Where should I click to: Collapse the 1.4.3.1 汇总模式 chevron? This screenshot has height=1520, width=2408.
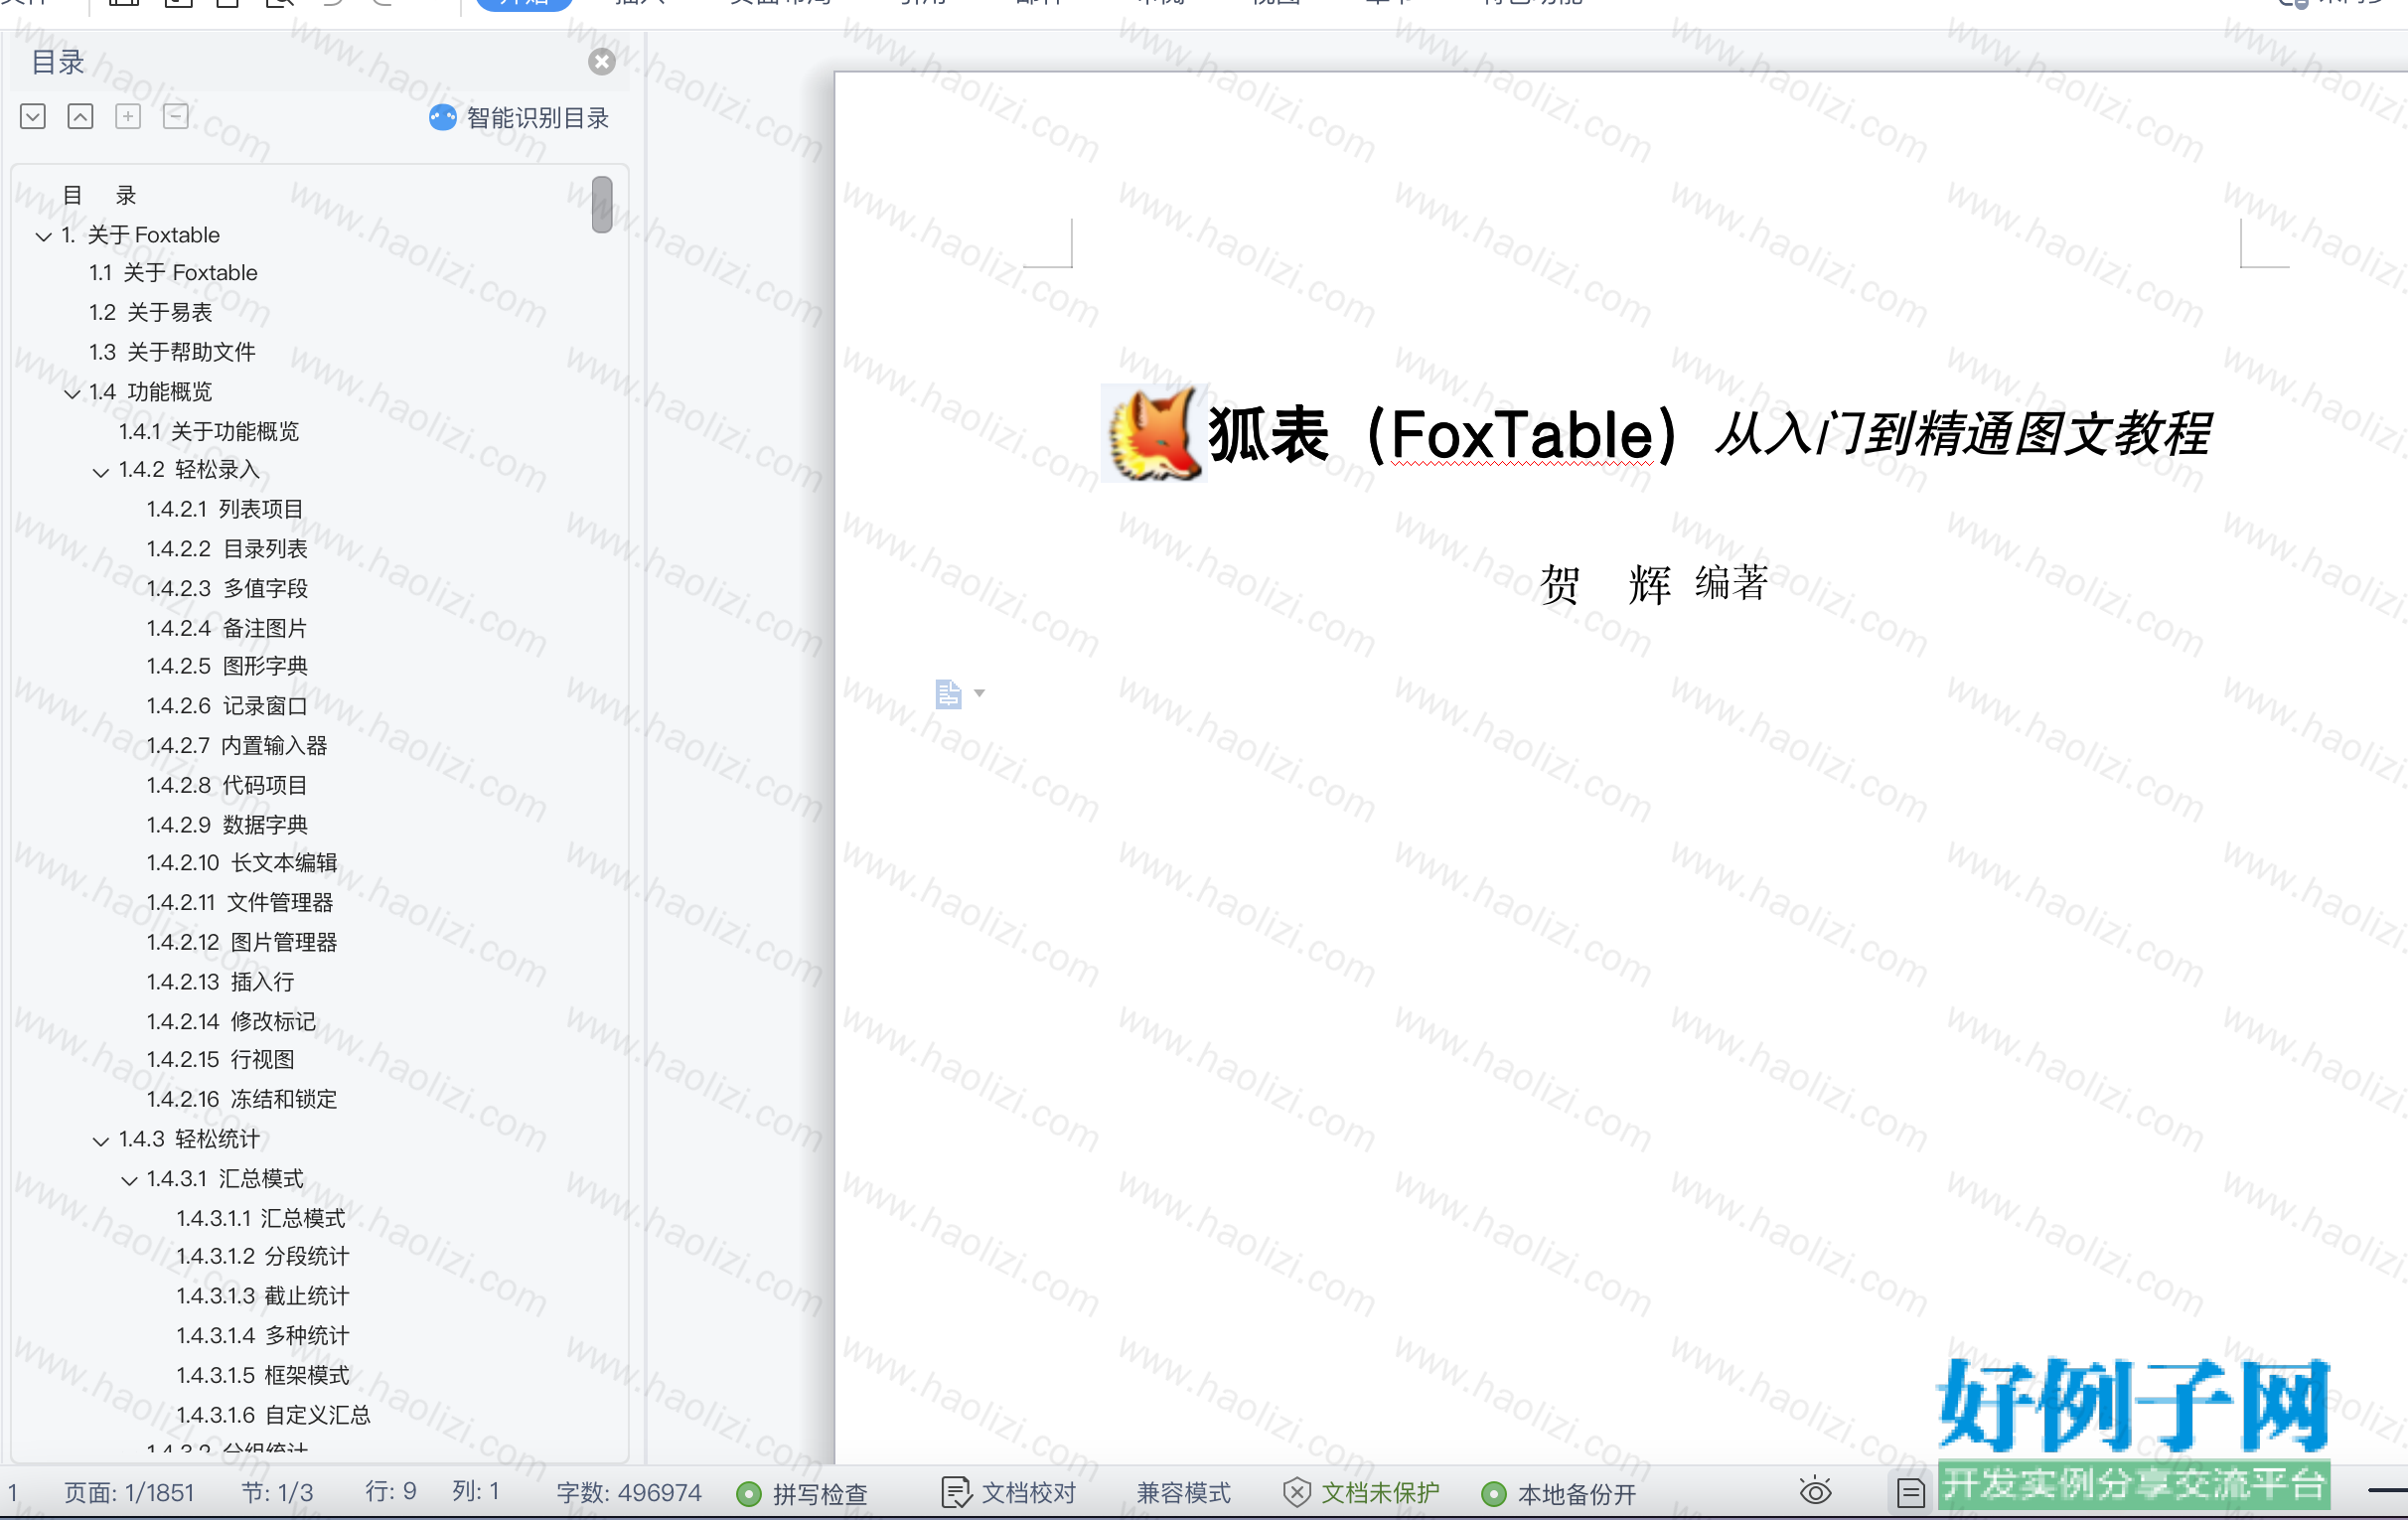click(129, 1181)
